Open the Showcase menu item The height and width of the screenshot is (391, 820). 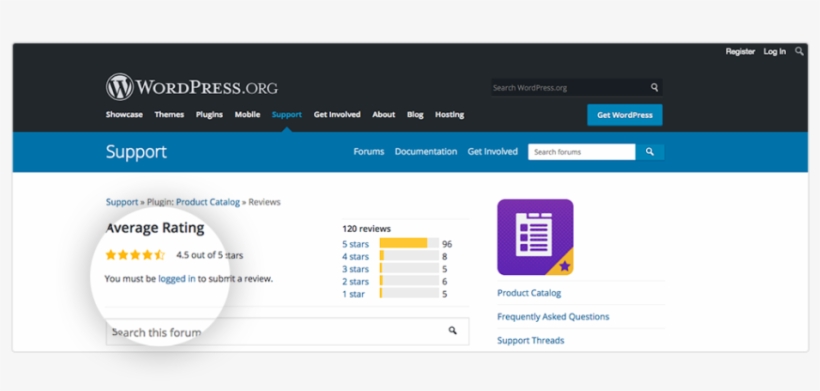click(x=124, y=114)
